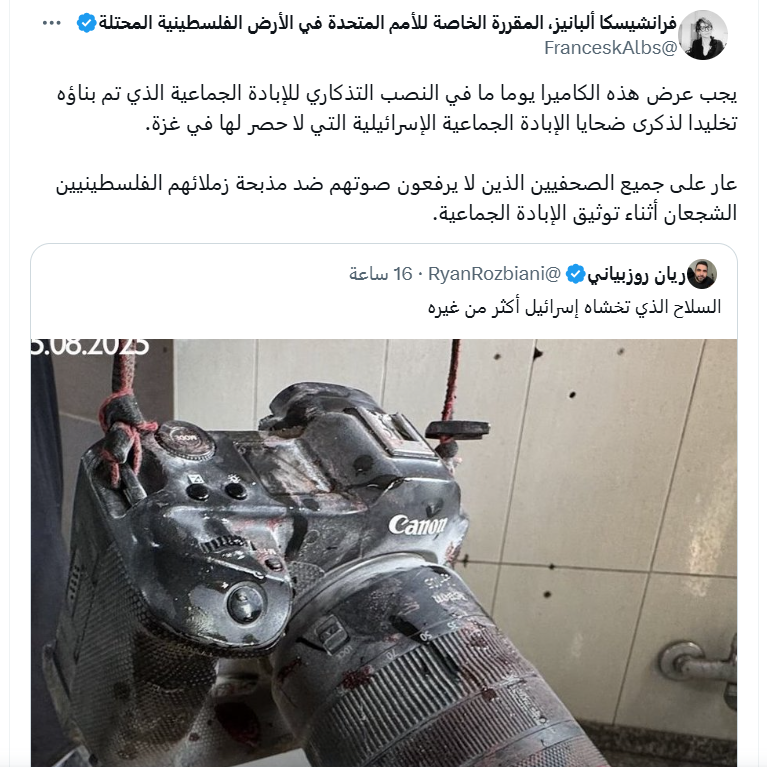Click the verified badge beside ريان روزبياني
This screenshot has width=767, height=767.
tap(575, 274)
